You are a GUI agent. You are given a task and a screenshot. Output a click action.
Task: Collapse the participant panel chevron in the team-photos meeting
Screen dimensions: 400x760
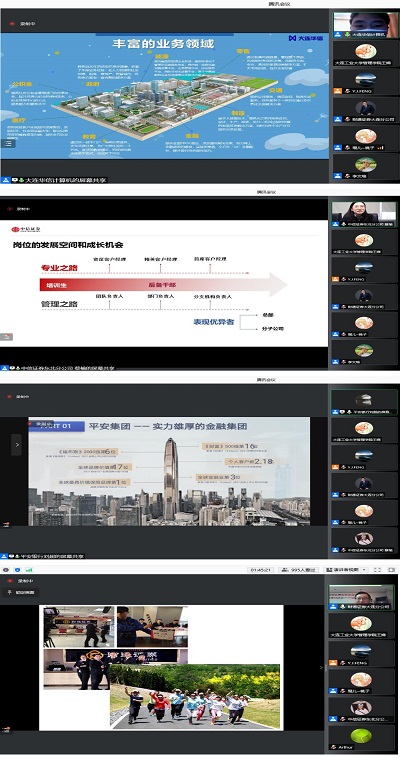pos(321,667)
